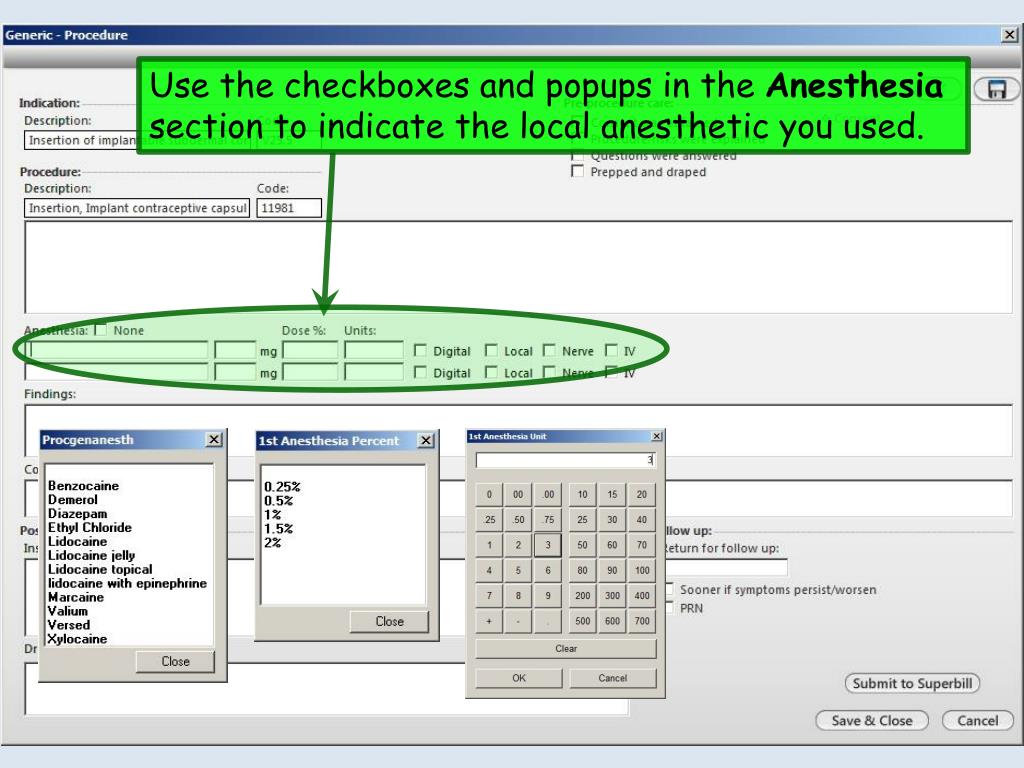Screen dimensions: 1024x768
Task: Click the Procedure Description field
Action: (137, 208)
